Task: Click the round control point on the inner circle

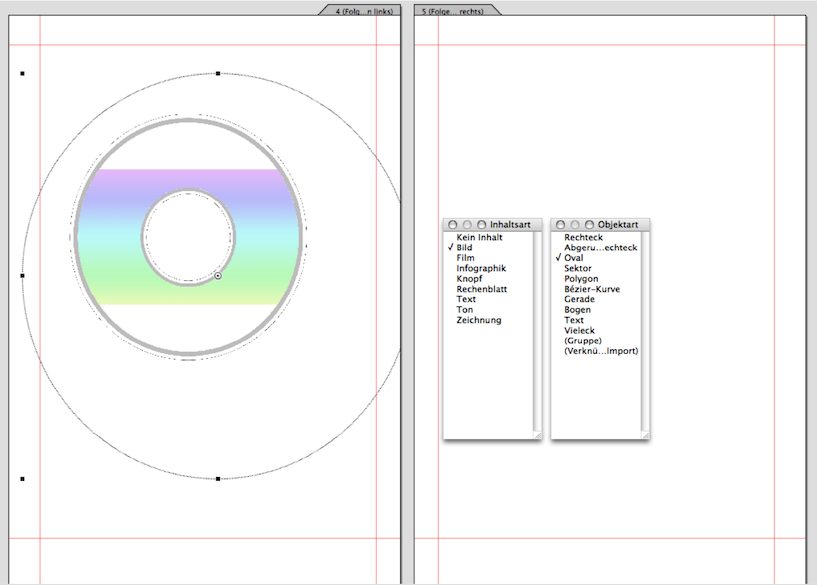Action: click(x=218, y=275)
